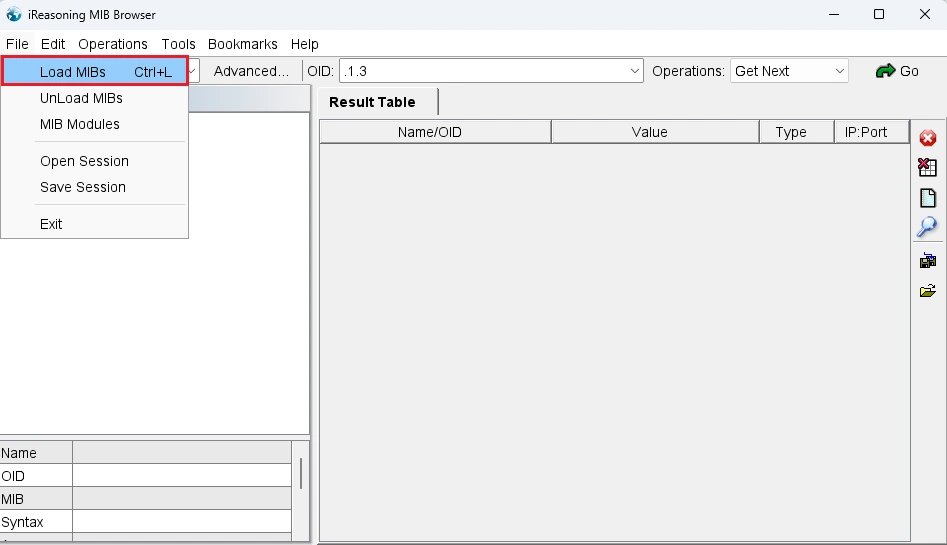947x545 pixels.
Task: Open the Operations dropdown showing Get Next
Action: [789, 71]
